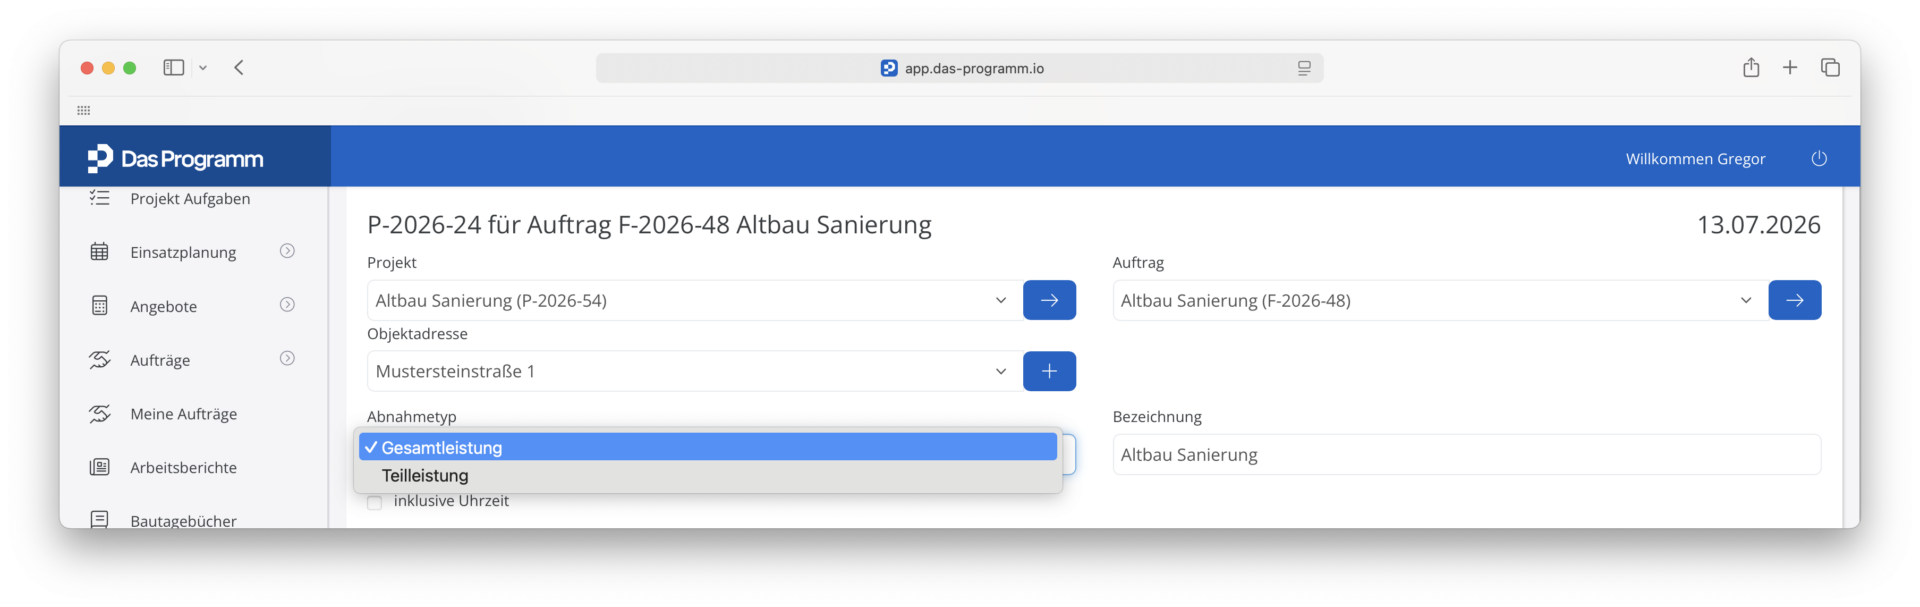Expand the Projekt dropdown
Viewport: 1920px width, 607px height.
click(x=692, y=300)
